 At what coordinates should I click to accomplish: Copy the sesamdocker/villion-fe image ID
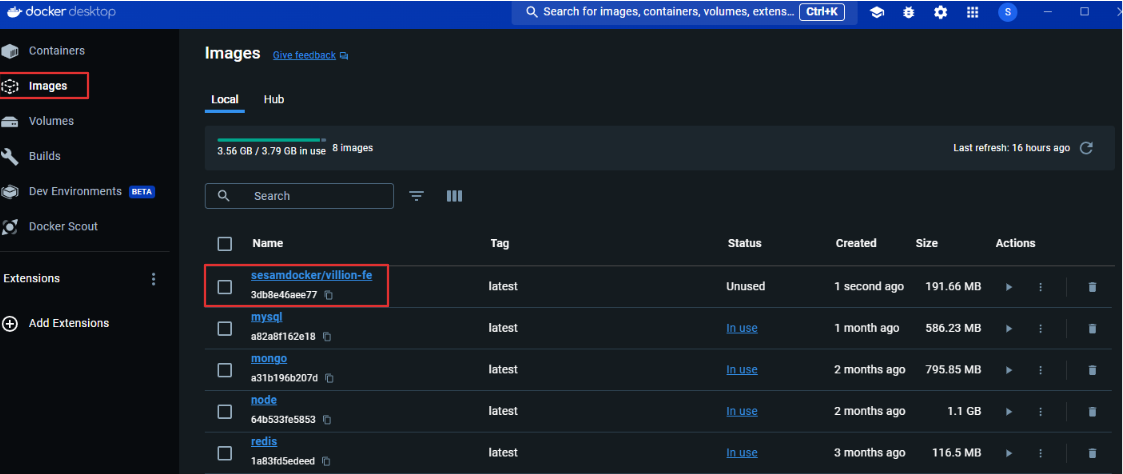pos(328,295)
